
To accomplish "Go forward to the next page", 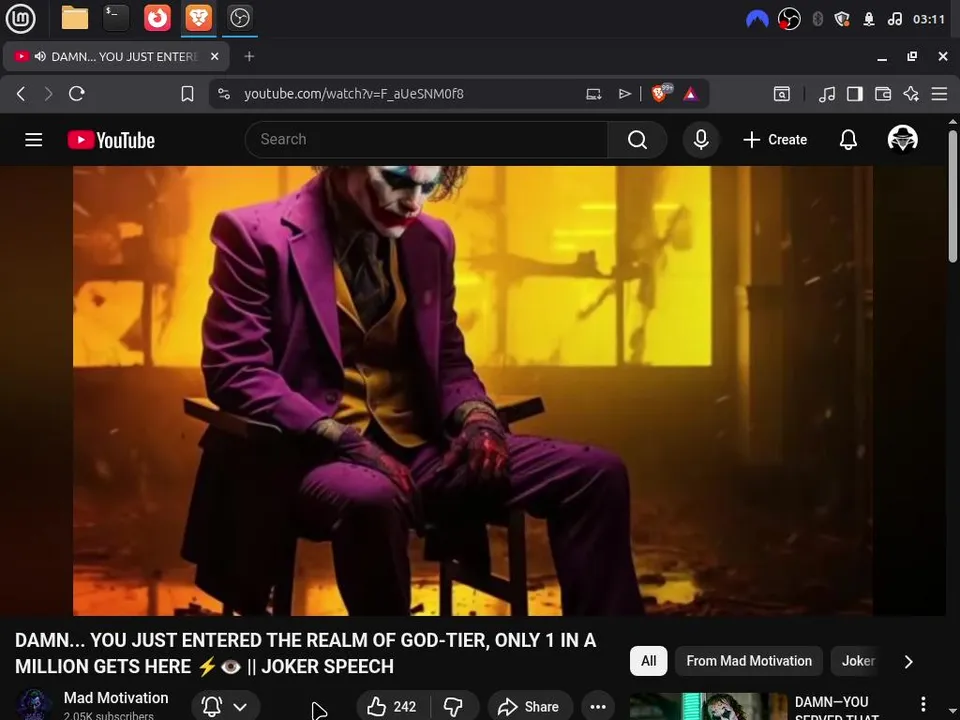I will coord(48,94).
